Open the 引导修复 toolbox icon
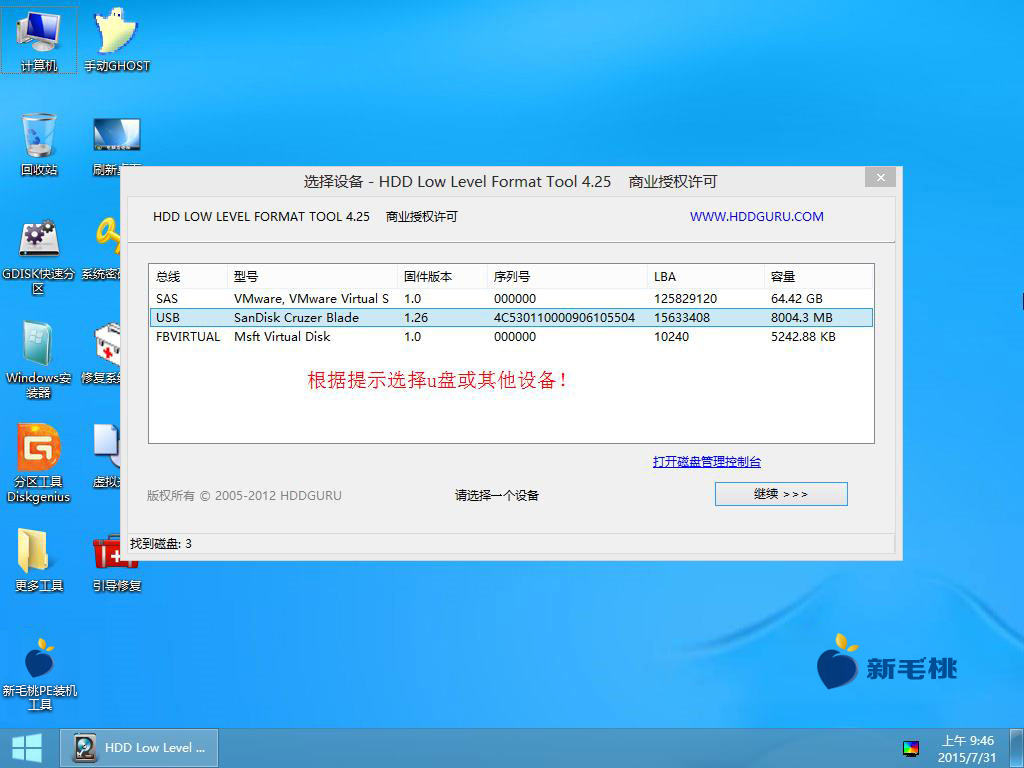 point(116,563)
